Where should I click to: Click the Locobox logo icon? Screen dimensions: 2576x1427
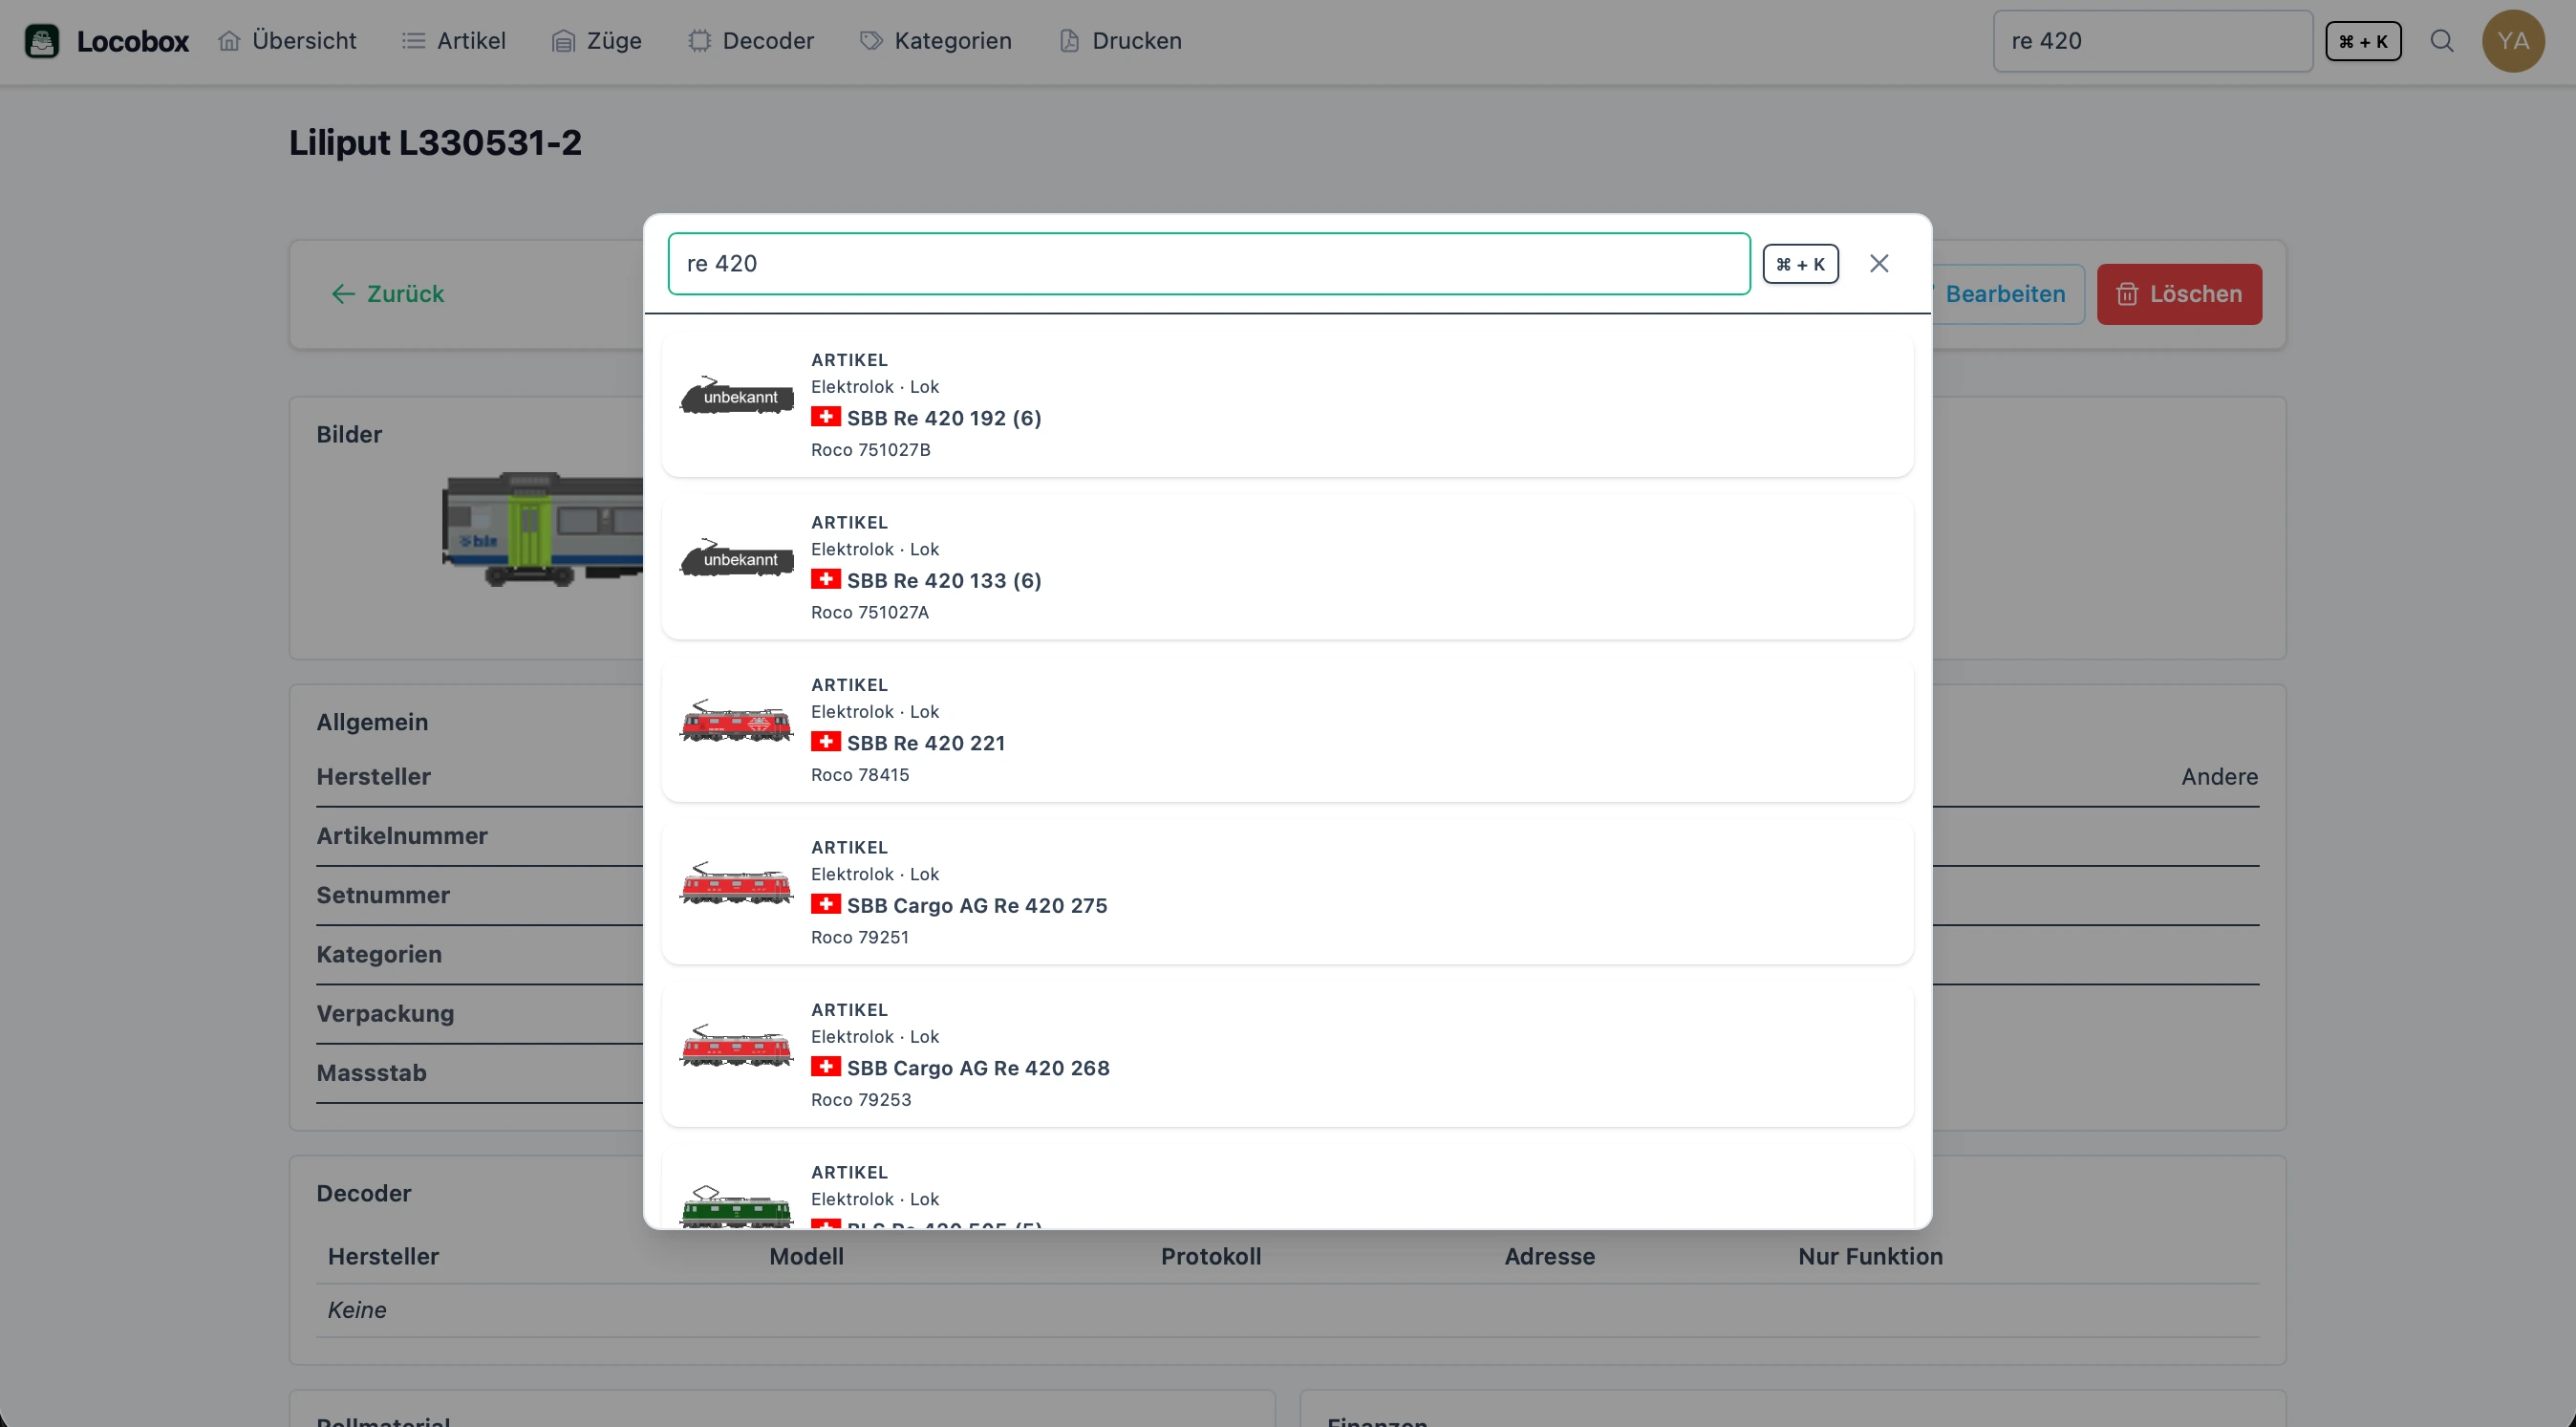click(x=41, y=41)
